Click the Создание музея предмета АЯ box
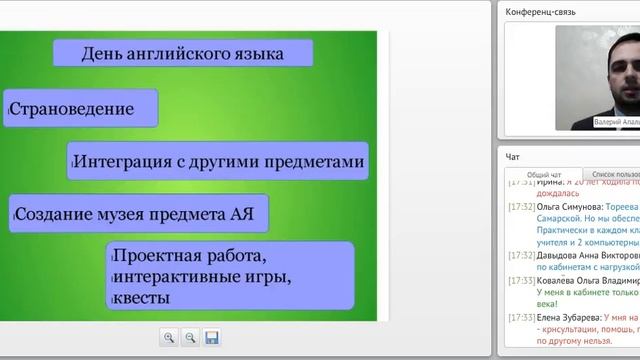Screen dimensions: 640x360 tap(139, 213)
